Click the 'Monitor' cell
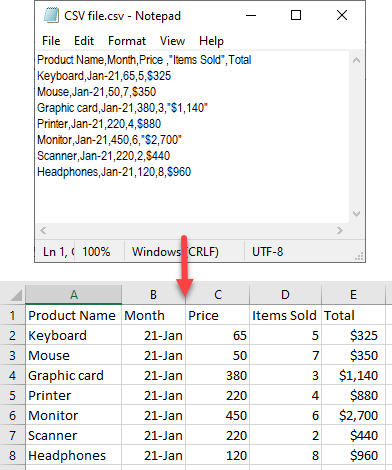Viewport: 392px width, 470px height. point(74,415)
